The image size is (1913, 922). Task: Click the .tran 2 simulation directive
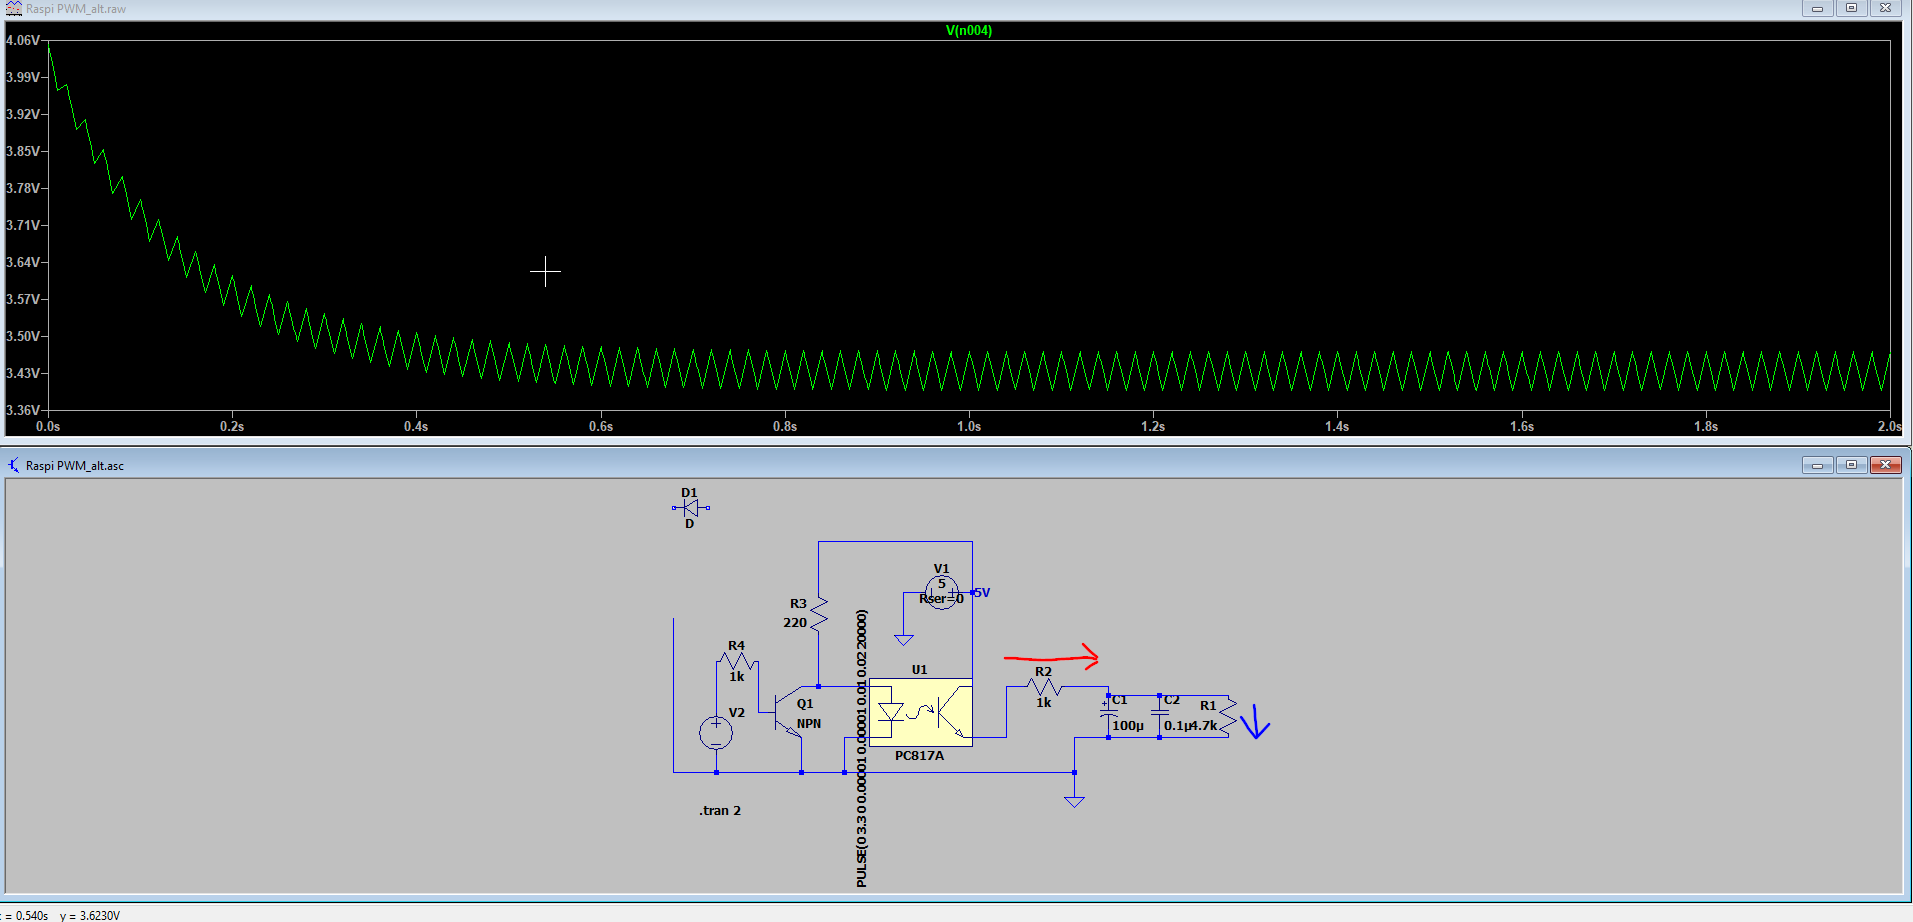pyautogui.click(x=720, y=811)
